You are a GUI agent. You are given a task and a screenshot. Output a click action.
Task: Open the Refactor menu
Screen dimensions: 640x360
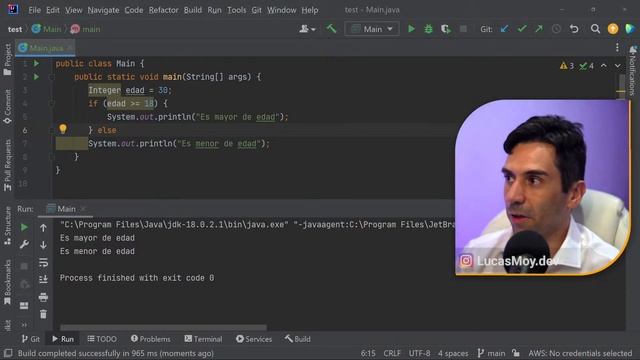(x=163, y=10)
